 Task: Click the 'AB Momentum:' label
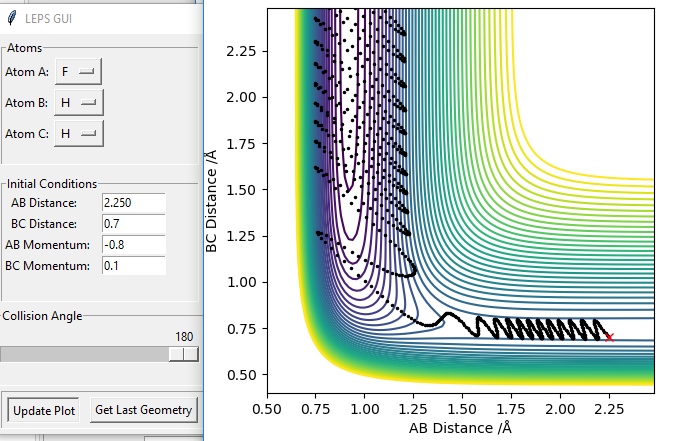tap(48, 245)
